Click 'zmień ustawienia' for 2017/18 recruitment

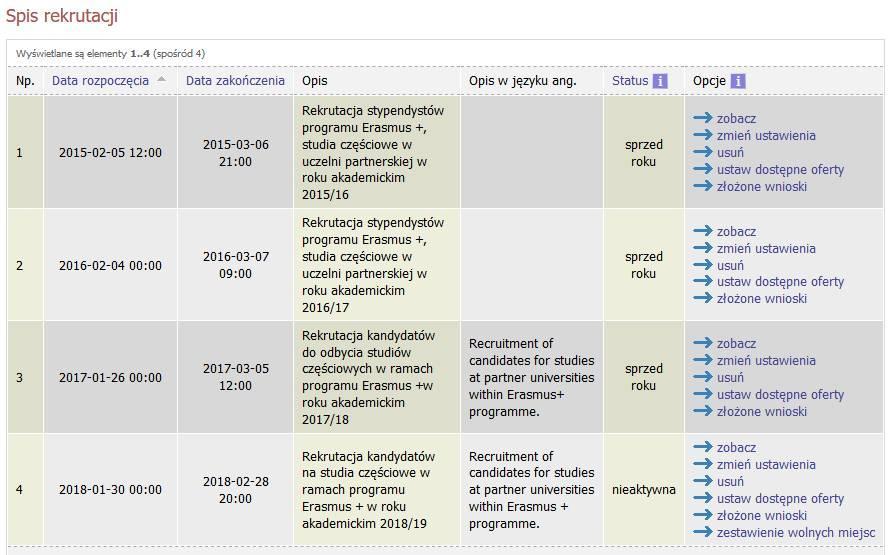pyautogui.click(x=766, y=361)
